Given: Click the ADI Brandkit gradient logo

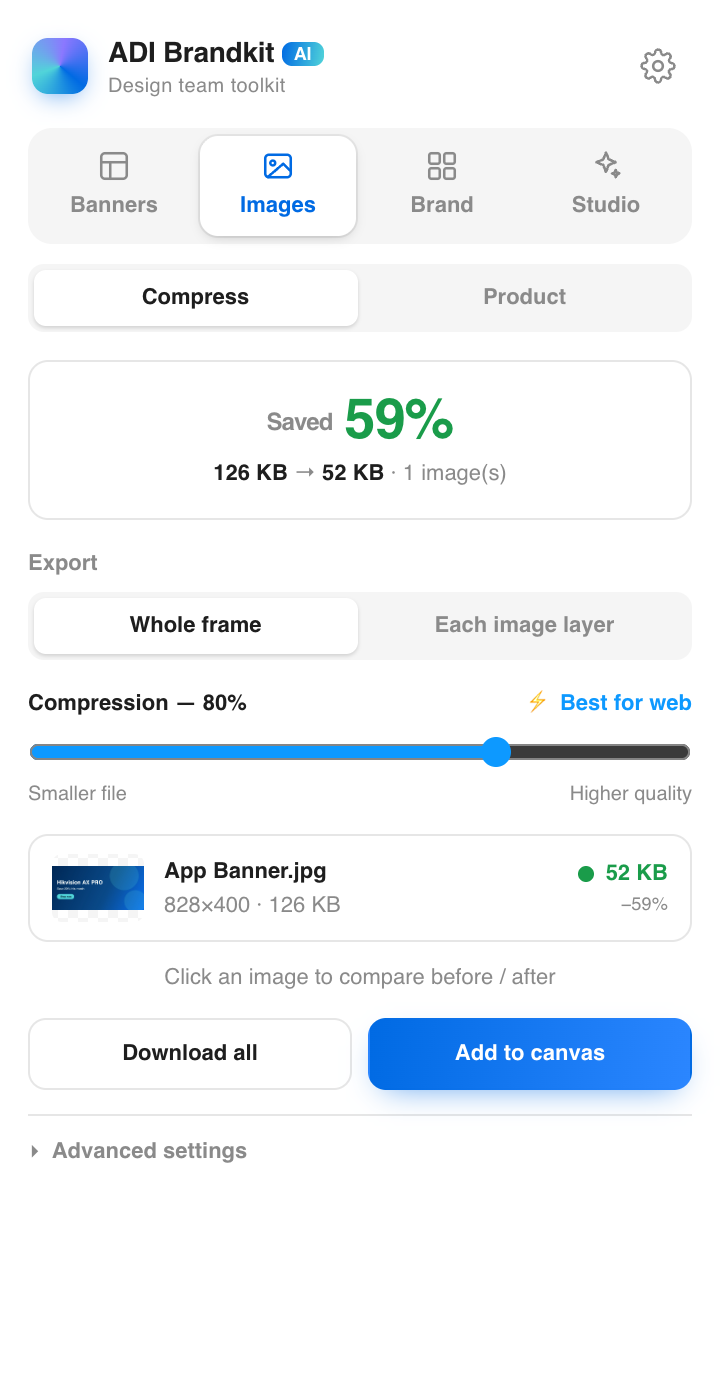Looking at the screenshot, I should (60, 66).
